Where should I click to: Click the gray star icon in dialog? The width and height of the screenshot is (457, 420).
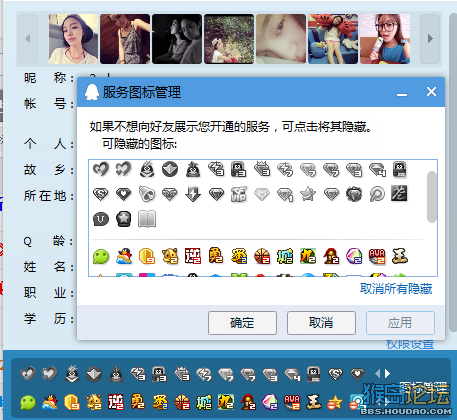308,194
